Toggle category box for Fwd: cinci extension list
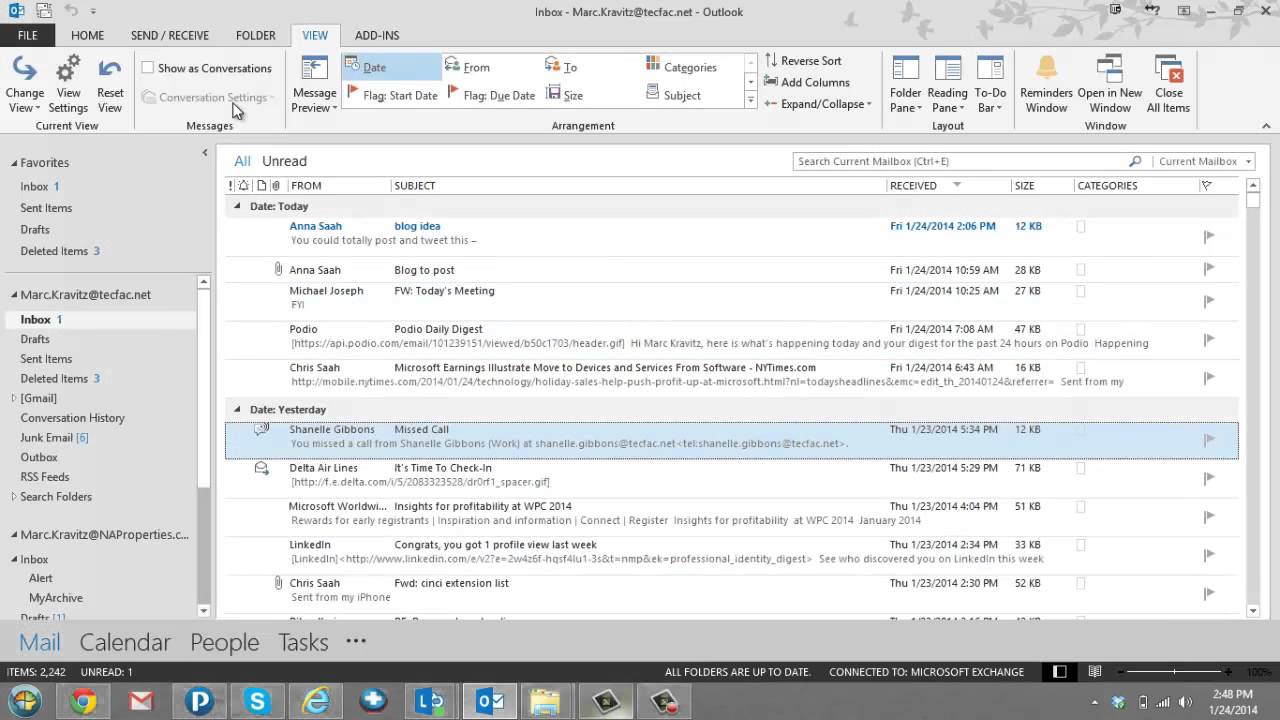 coord(1080,583)
